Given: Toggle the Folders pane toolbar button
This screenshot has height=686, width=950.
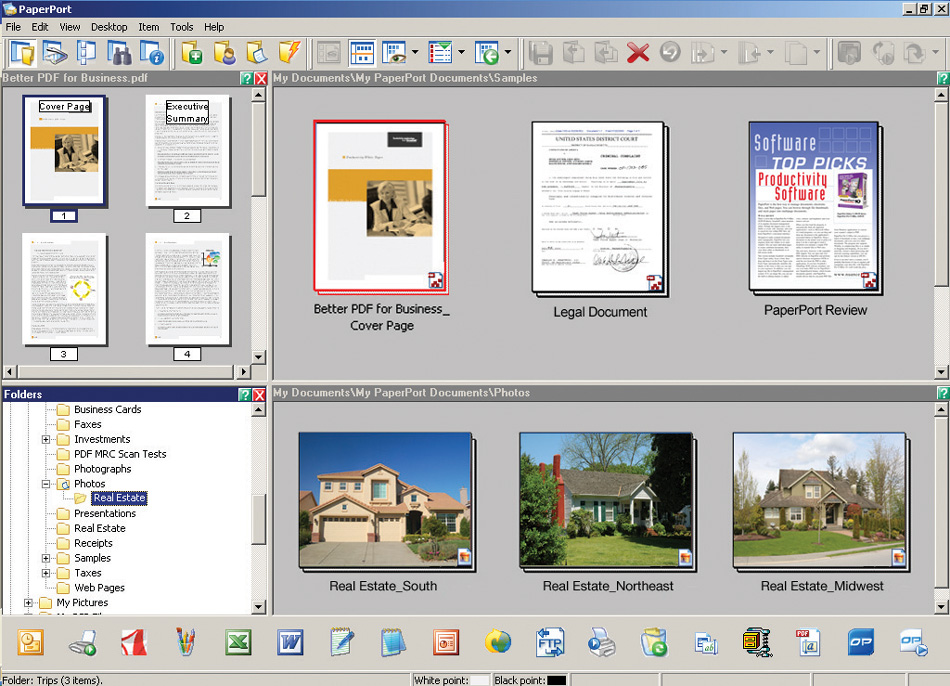Looking at the screenshot, I should point(22,53).
